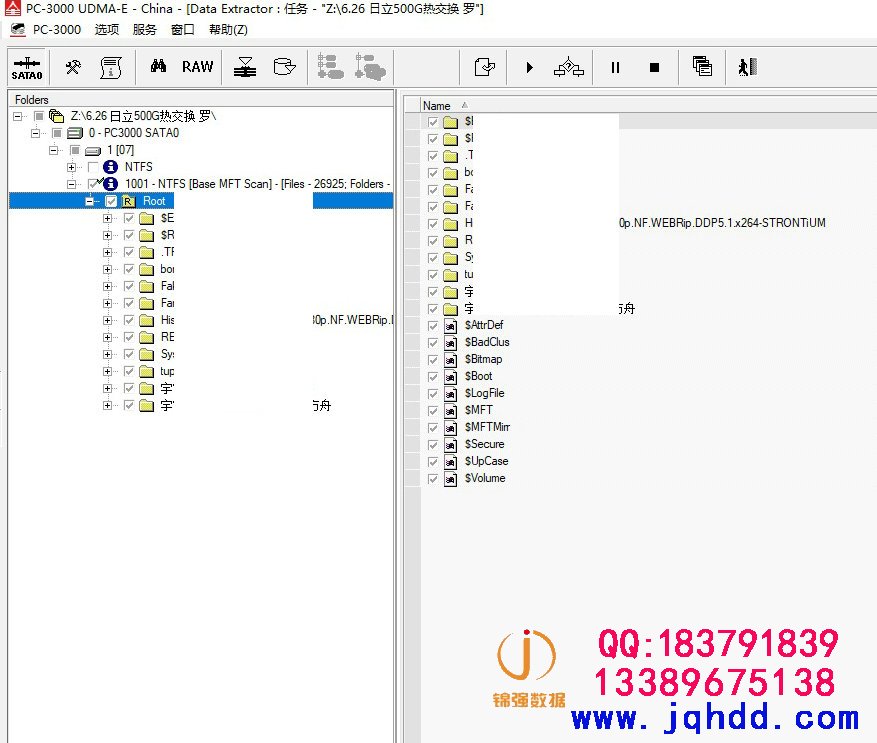Open the 服务 menu

tap(144, 30)
